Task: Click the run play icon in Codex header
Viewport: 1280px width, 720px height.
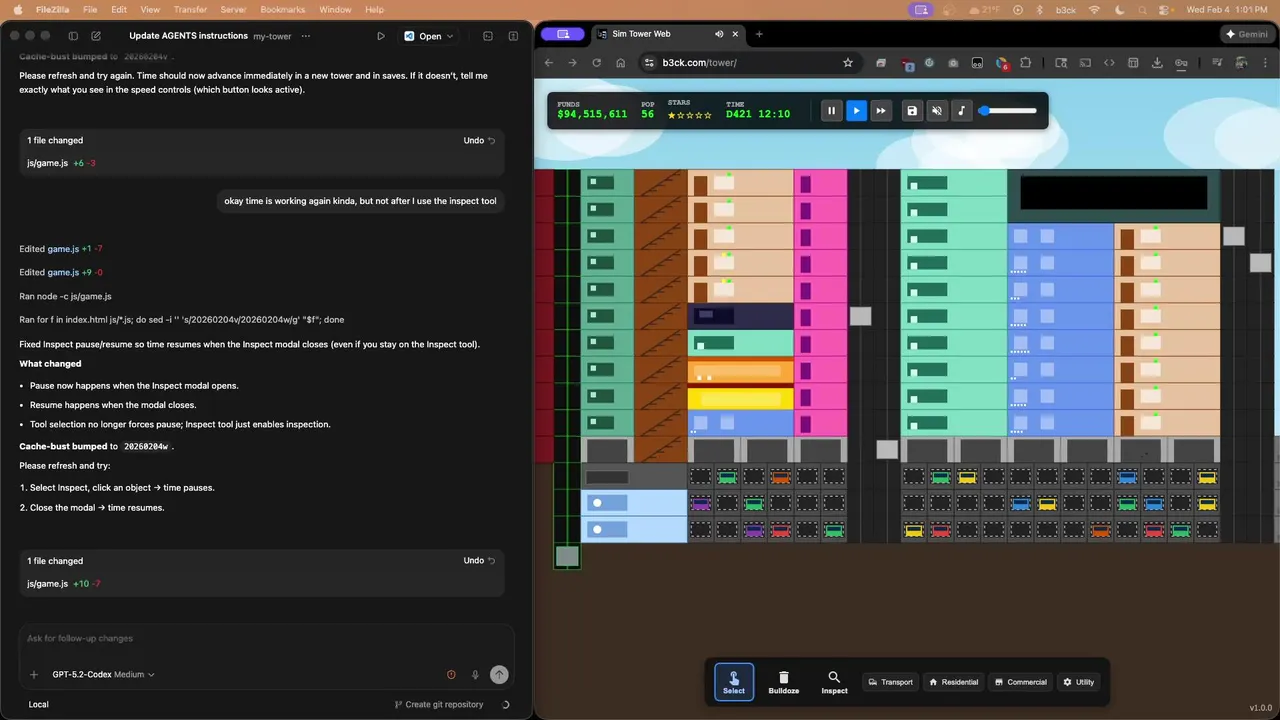Action: click(381, 36)
